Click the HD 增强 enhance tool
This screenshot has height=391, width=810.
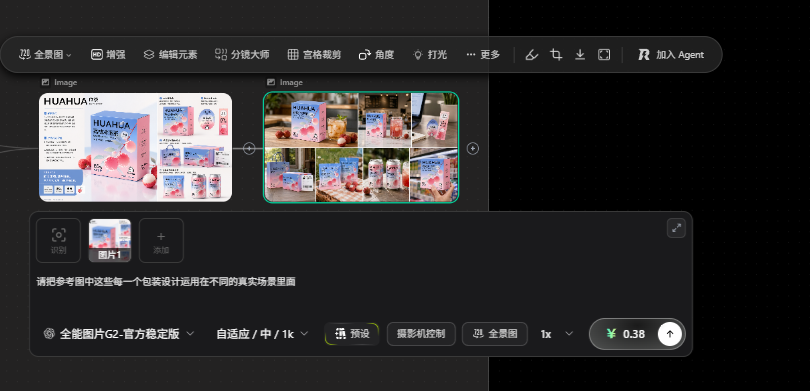pos(108,55)
